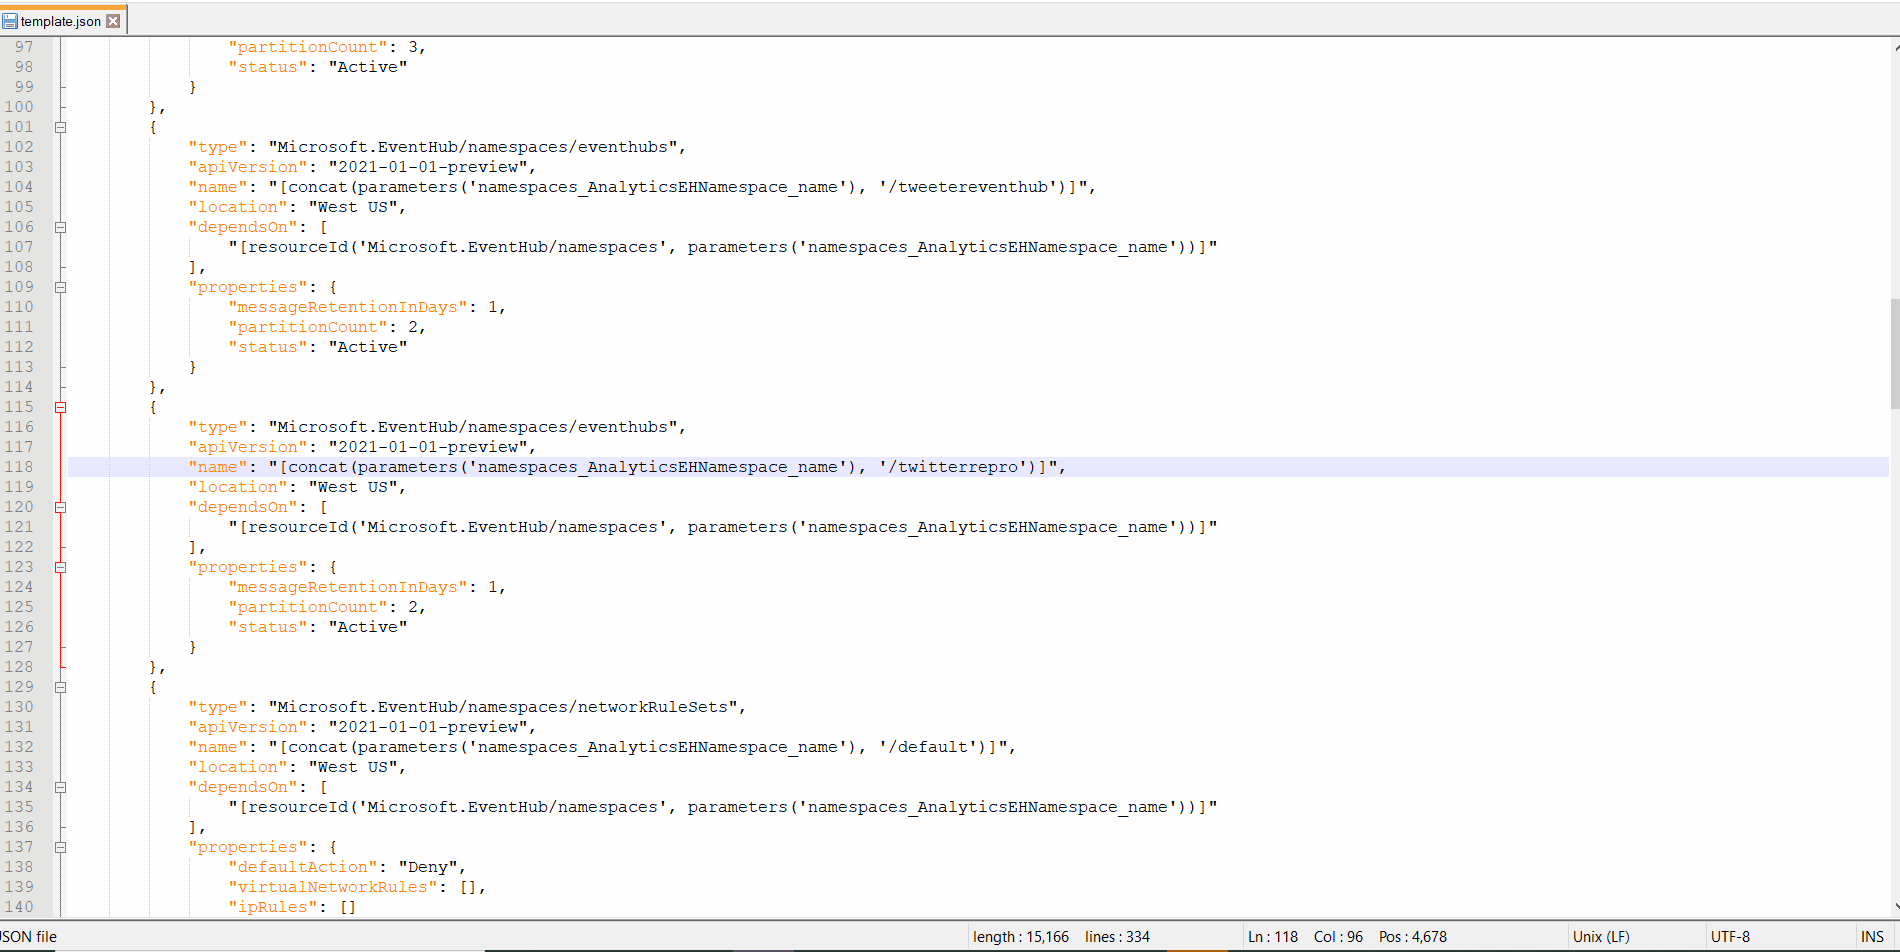
Task: Collapse the dependsOn fold at line 106
Action: [61, 227]
